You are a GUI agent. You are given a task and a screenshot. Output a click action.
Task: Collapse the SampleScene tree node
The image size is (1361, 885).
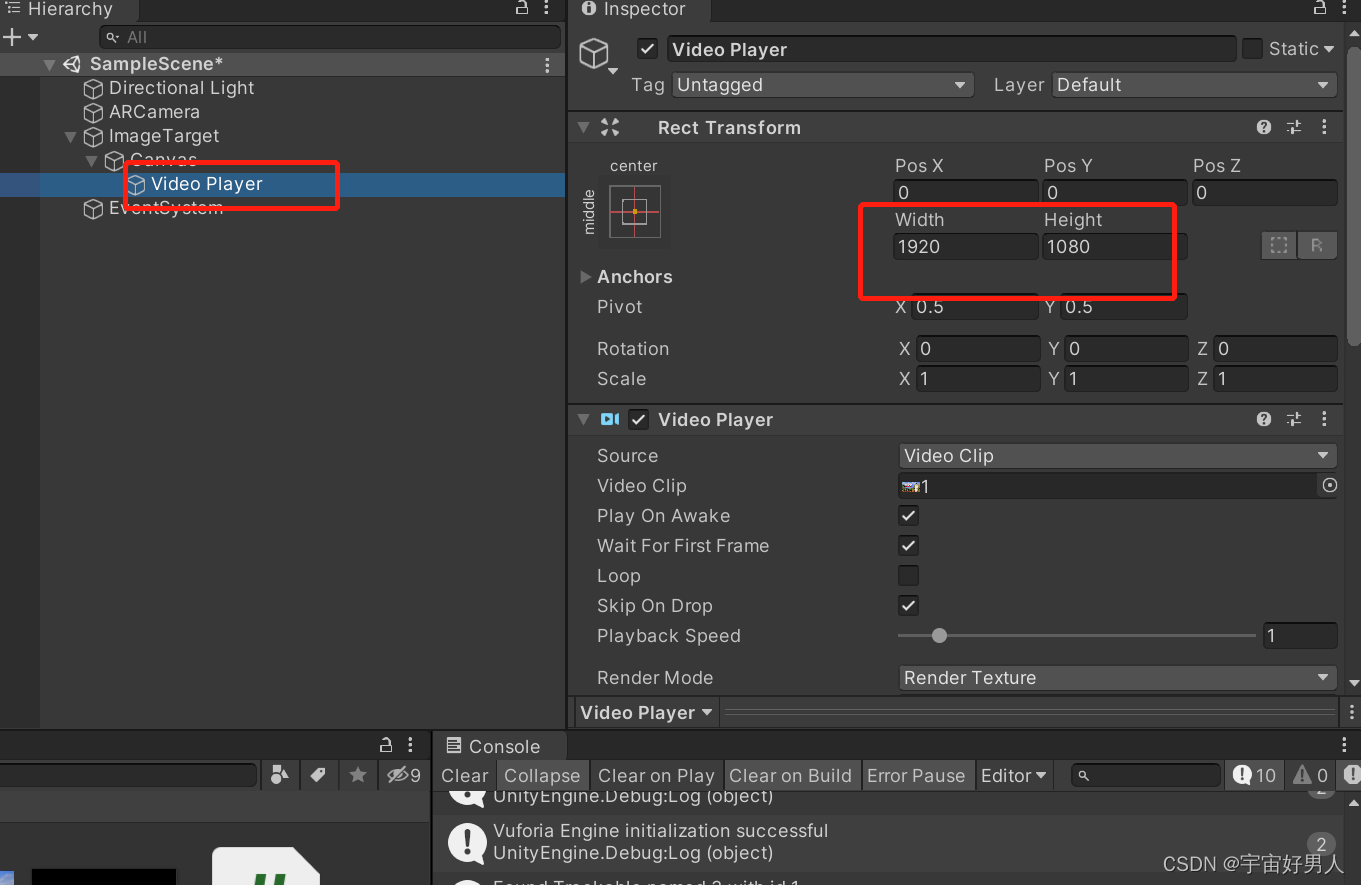tap(49, 64)
